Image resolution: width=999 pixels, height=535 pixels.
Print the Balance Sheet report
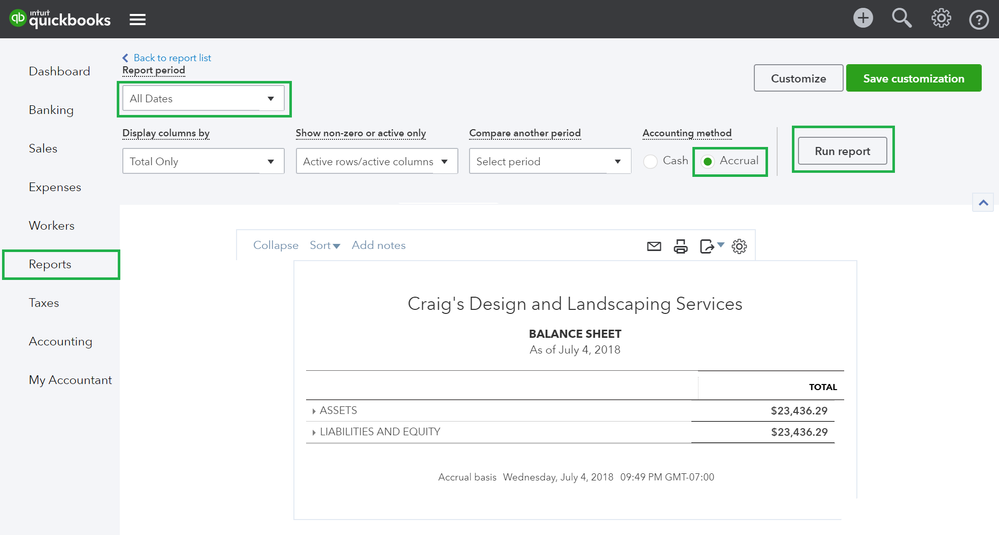681,246
